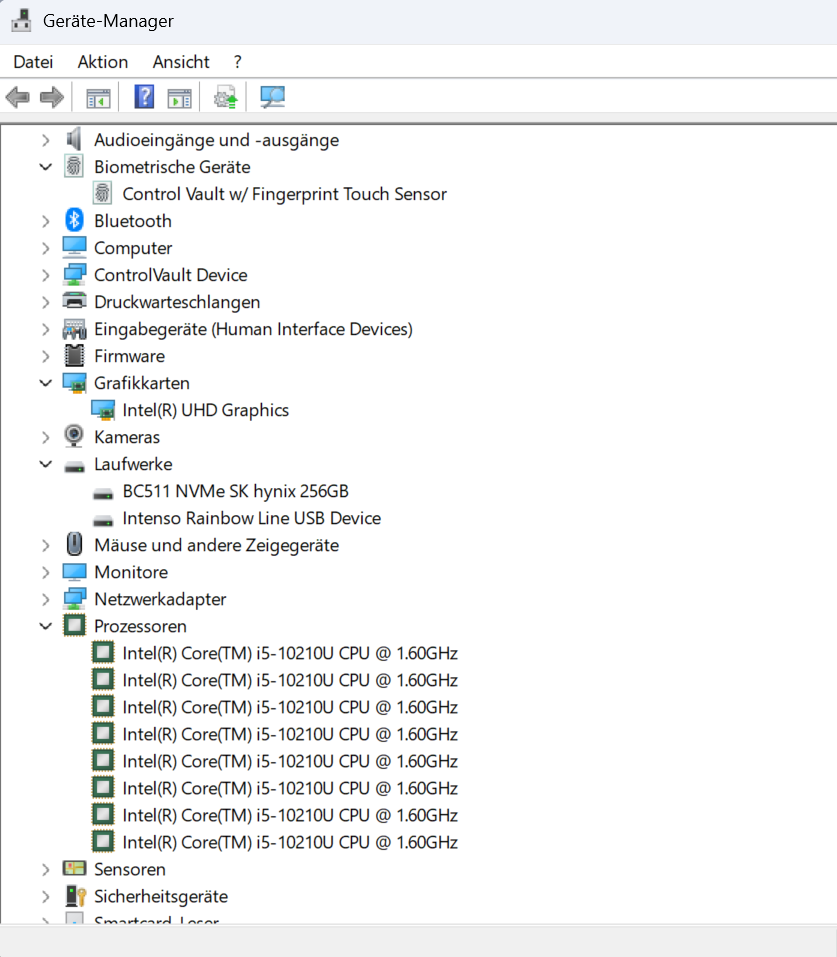Select the Bluetooth category label
The height and width of the screenshot is (957, 837).
click(x=133, y=221)
